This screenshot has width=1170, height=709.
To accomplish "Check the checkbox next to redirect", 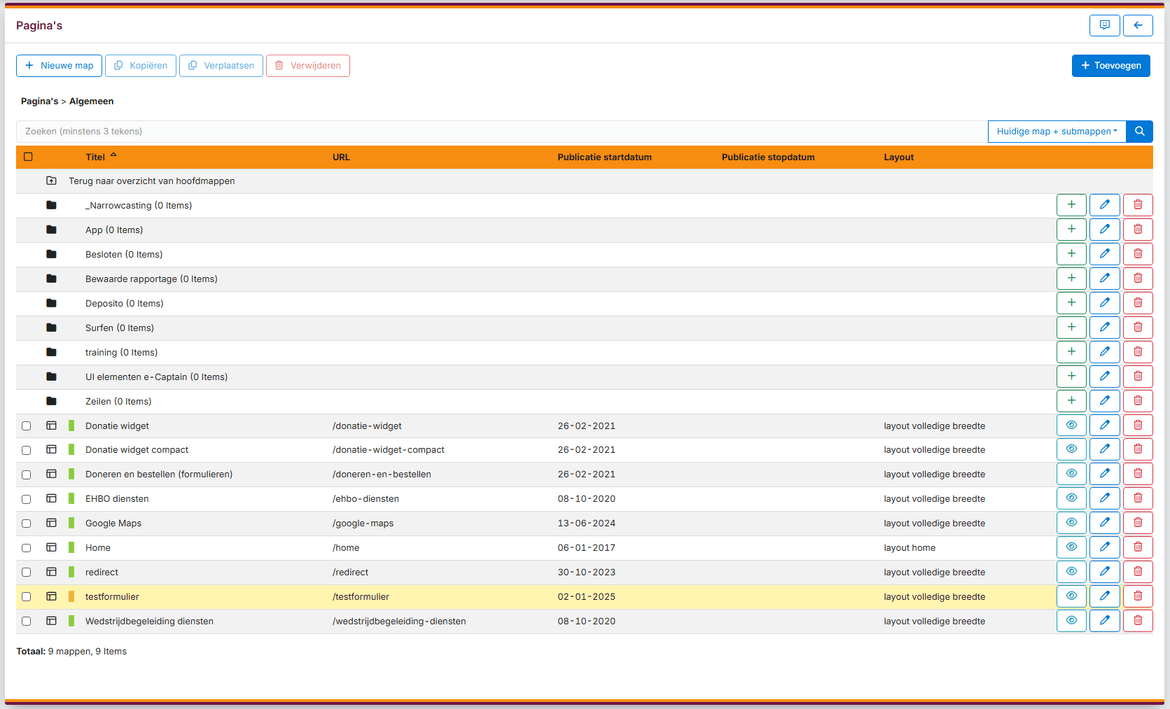I will click(26, 571).
